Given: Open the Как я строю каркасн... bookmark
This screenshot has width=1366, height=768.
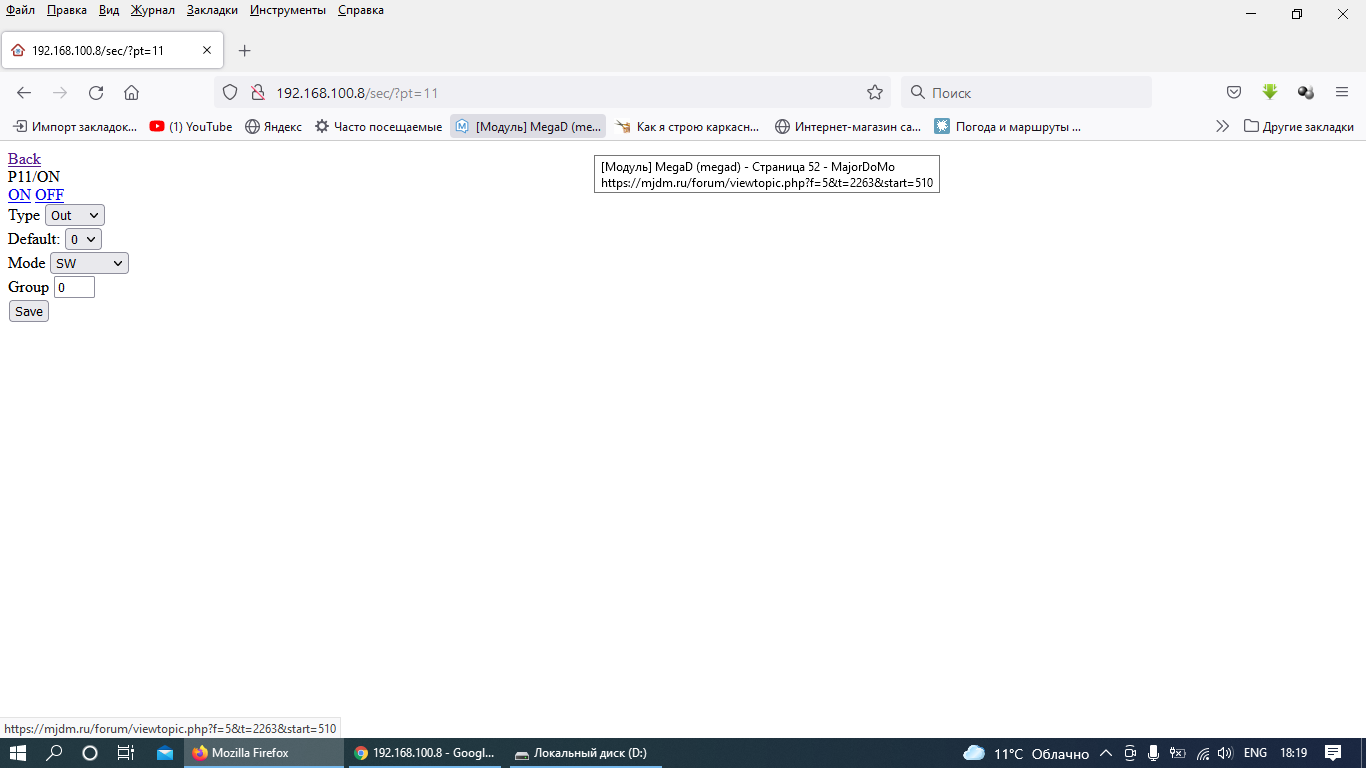Looking at the screenshot, I should tap(688, 127).
